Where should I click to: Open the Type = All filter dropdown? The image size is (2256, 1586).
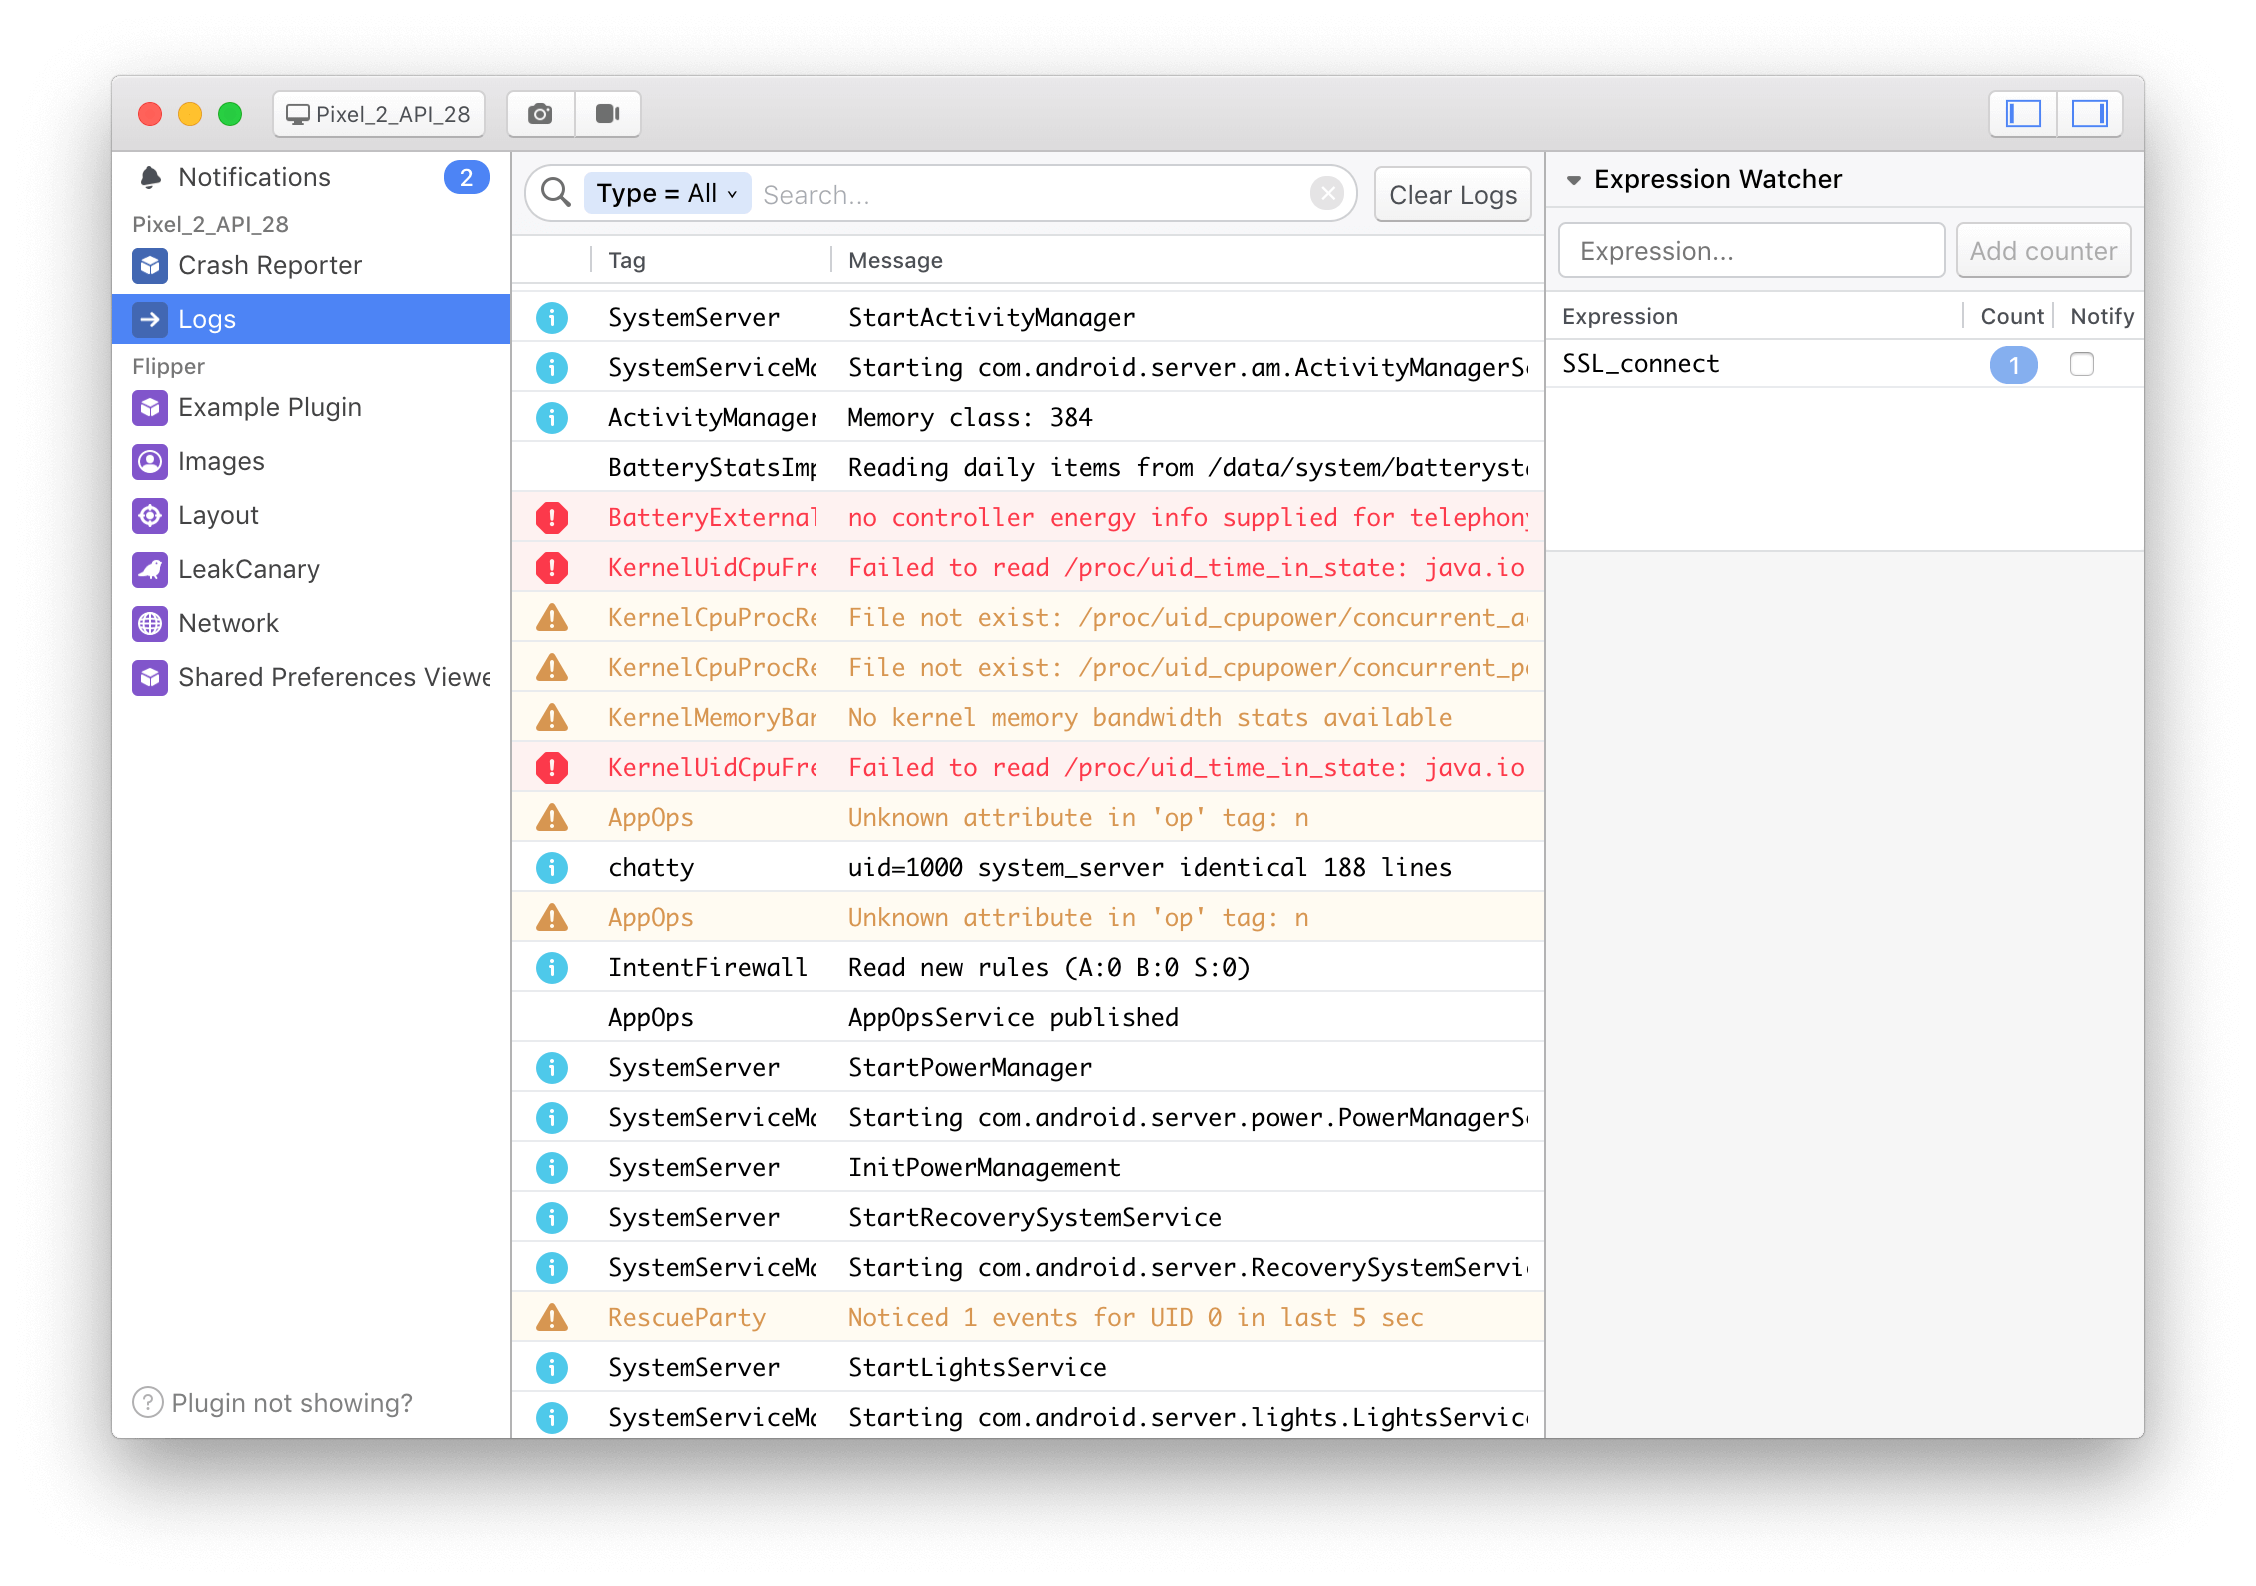(666, 193)
